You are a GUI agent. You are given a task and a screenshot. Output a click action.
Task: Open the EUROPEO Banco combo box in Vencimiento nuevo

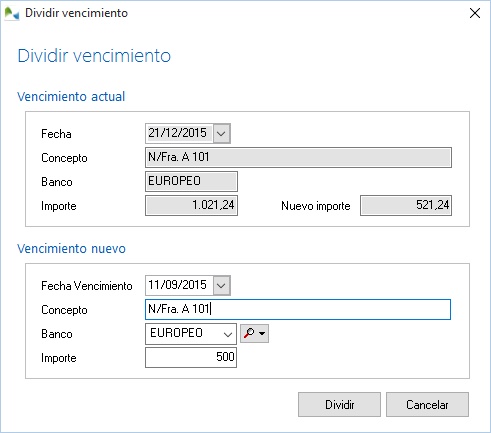(191, 334)
